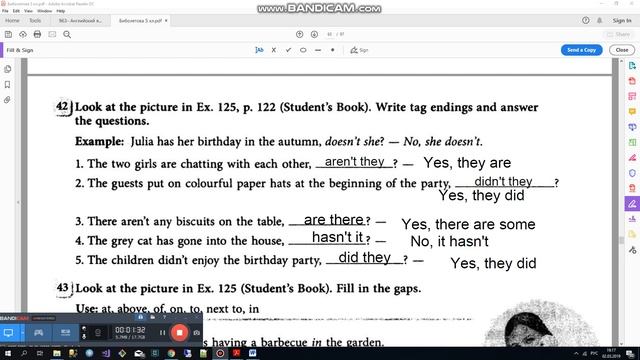Switch to the Tools tab

pyautogui.click(x=35, y=20)
